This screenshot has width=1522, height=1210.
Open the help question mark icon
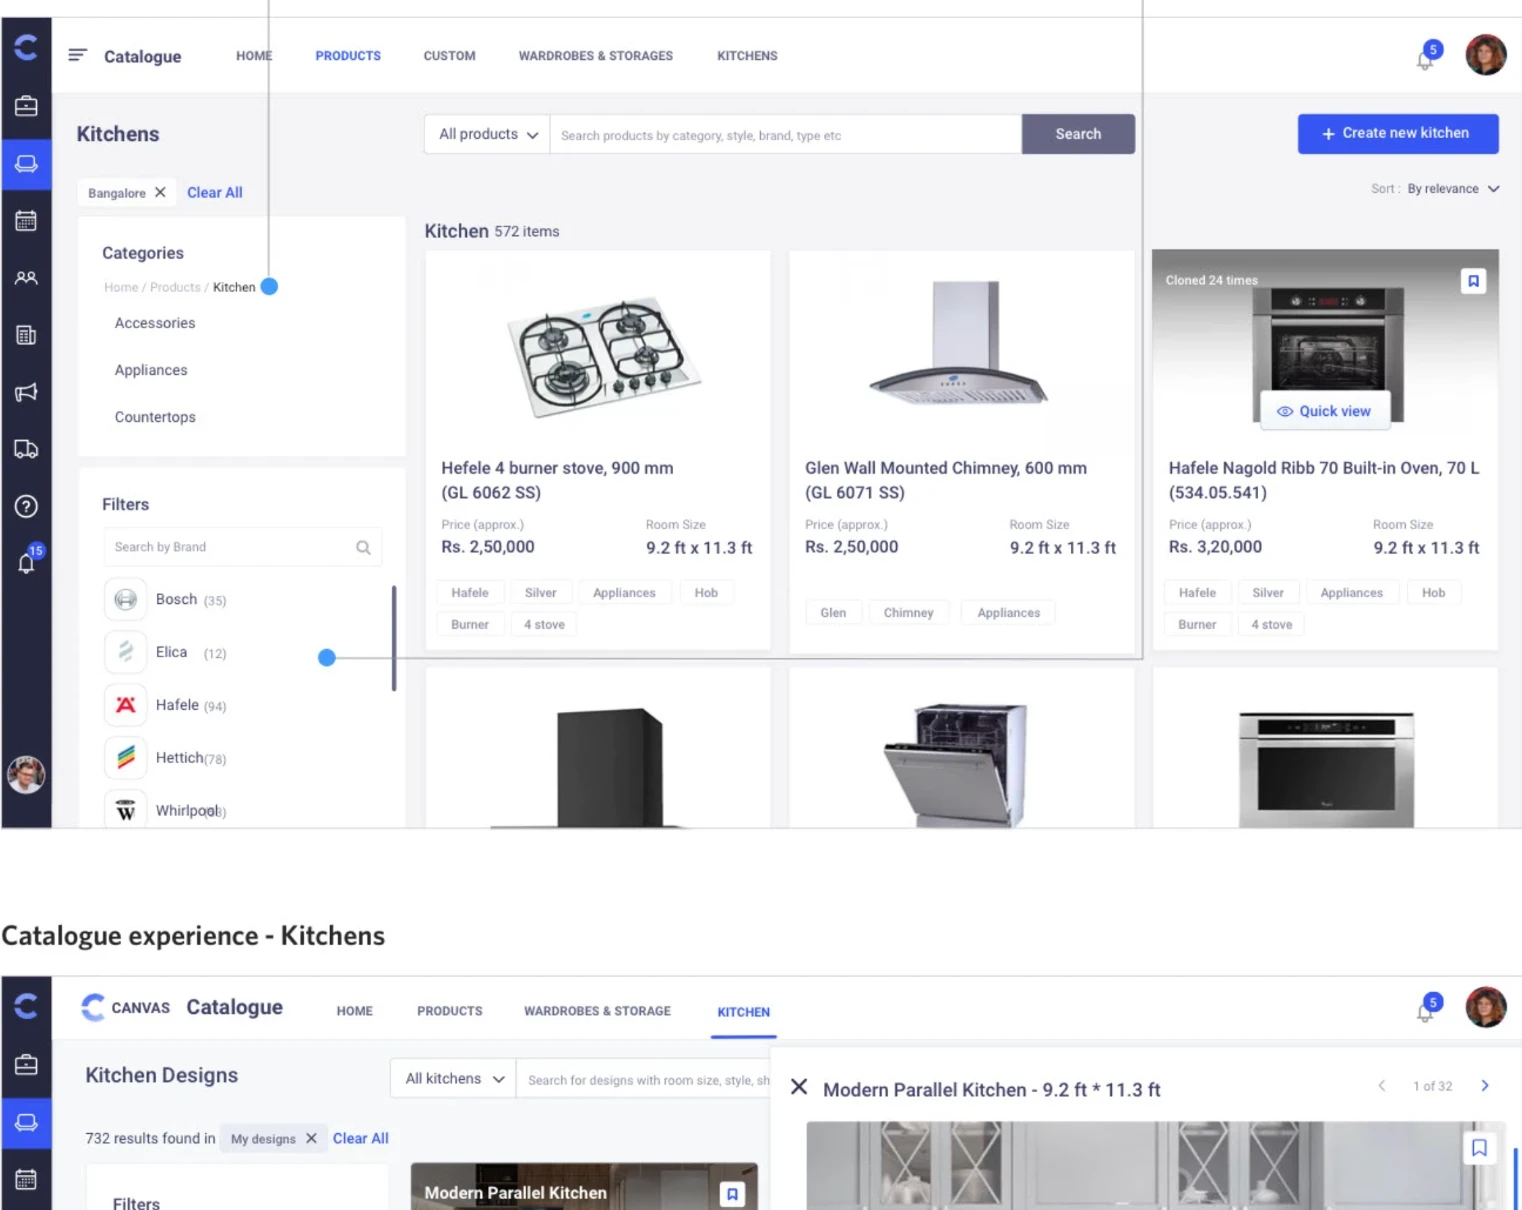(x=26, y=506)
